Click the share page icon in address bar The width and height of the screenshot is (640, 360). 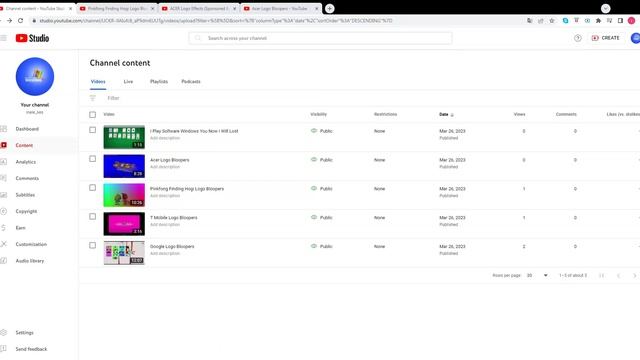click(540, 20)
